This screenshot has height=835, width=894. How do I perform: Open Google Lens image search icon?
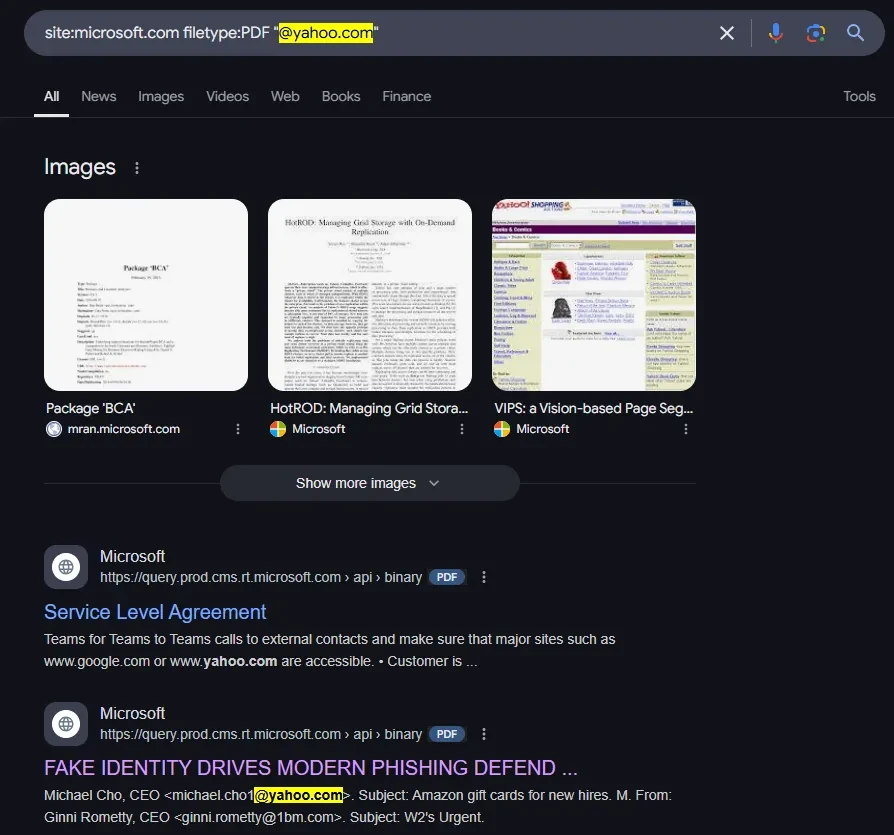click(815, 33)
